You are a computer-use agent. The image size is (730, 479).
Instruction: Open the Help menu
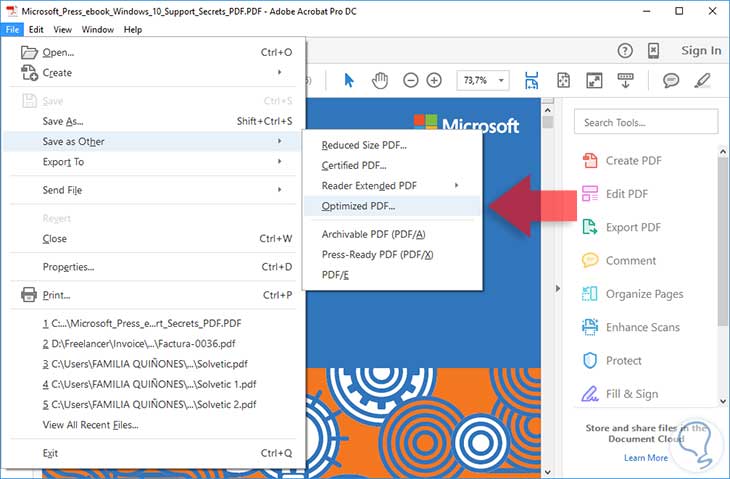133,29
